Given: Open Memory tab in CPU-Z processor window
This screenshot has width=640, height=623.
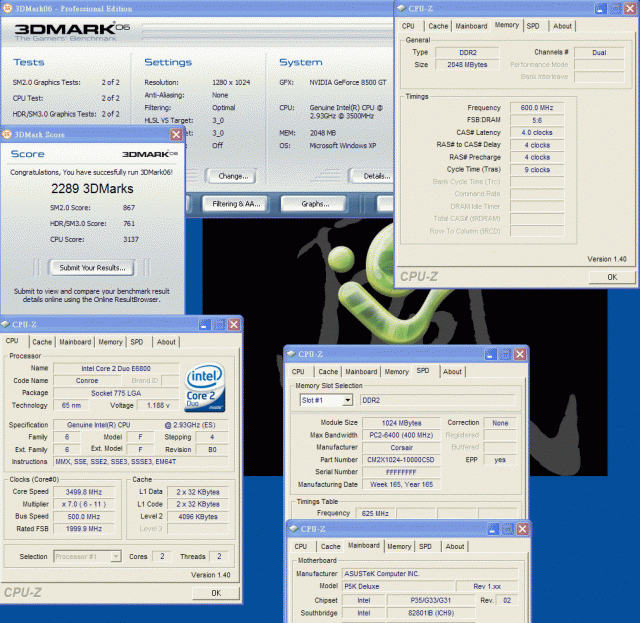Looking at the screenshot, I should click(110, 342).
